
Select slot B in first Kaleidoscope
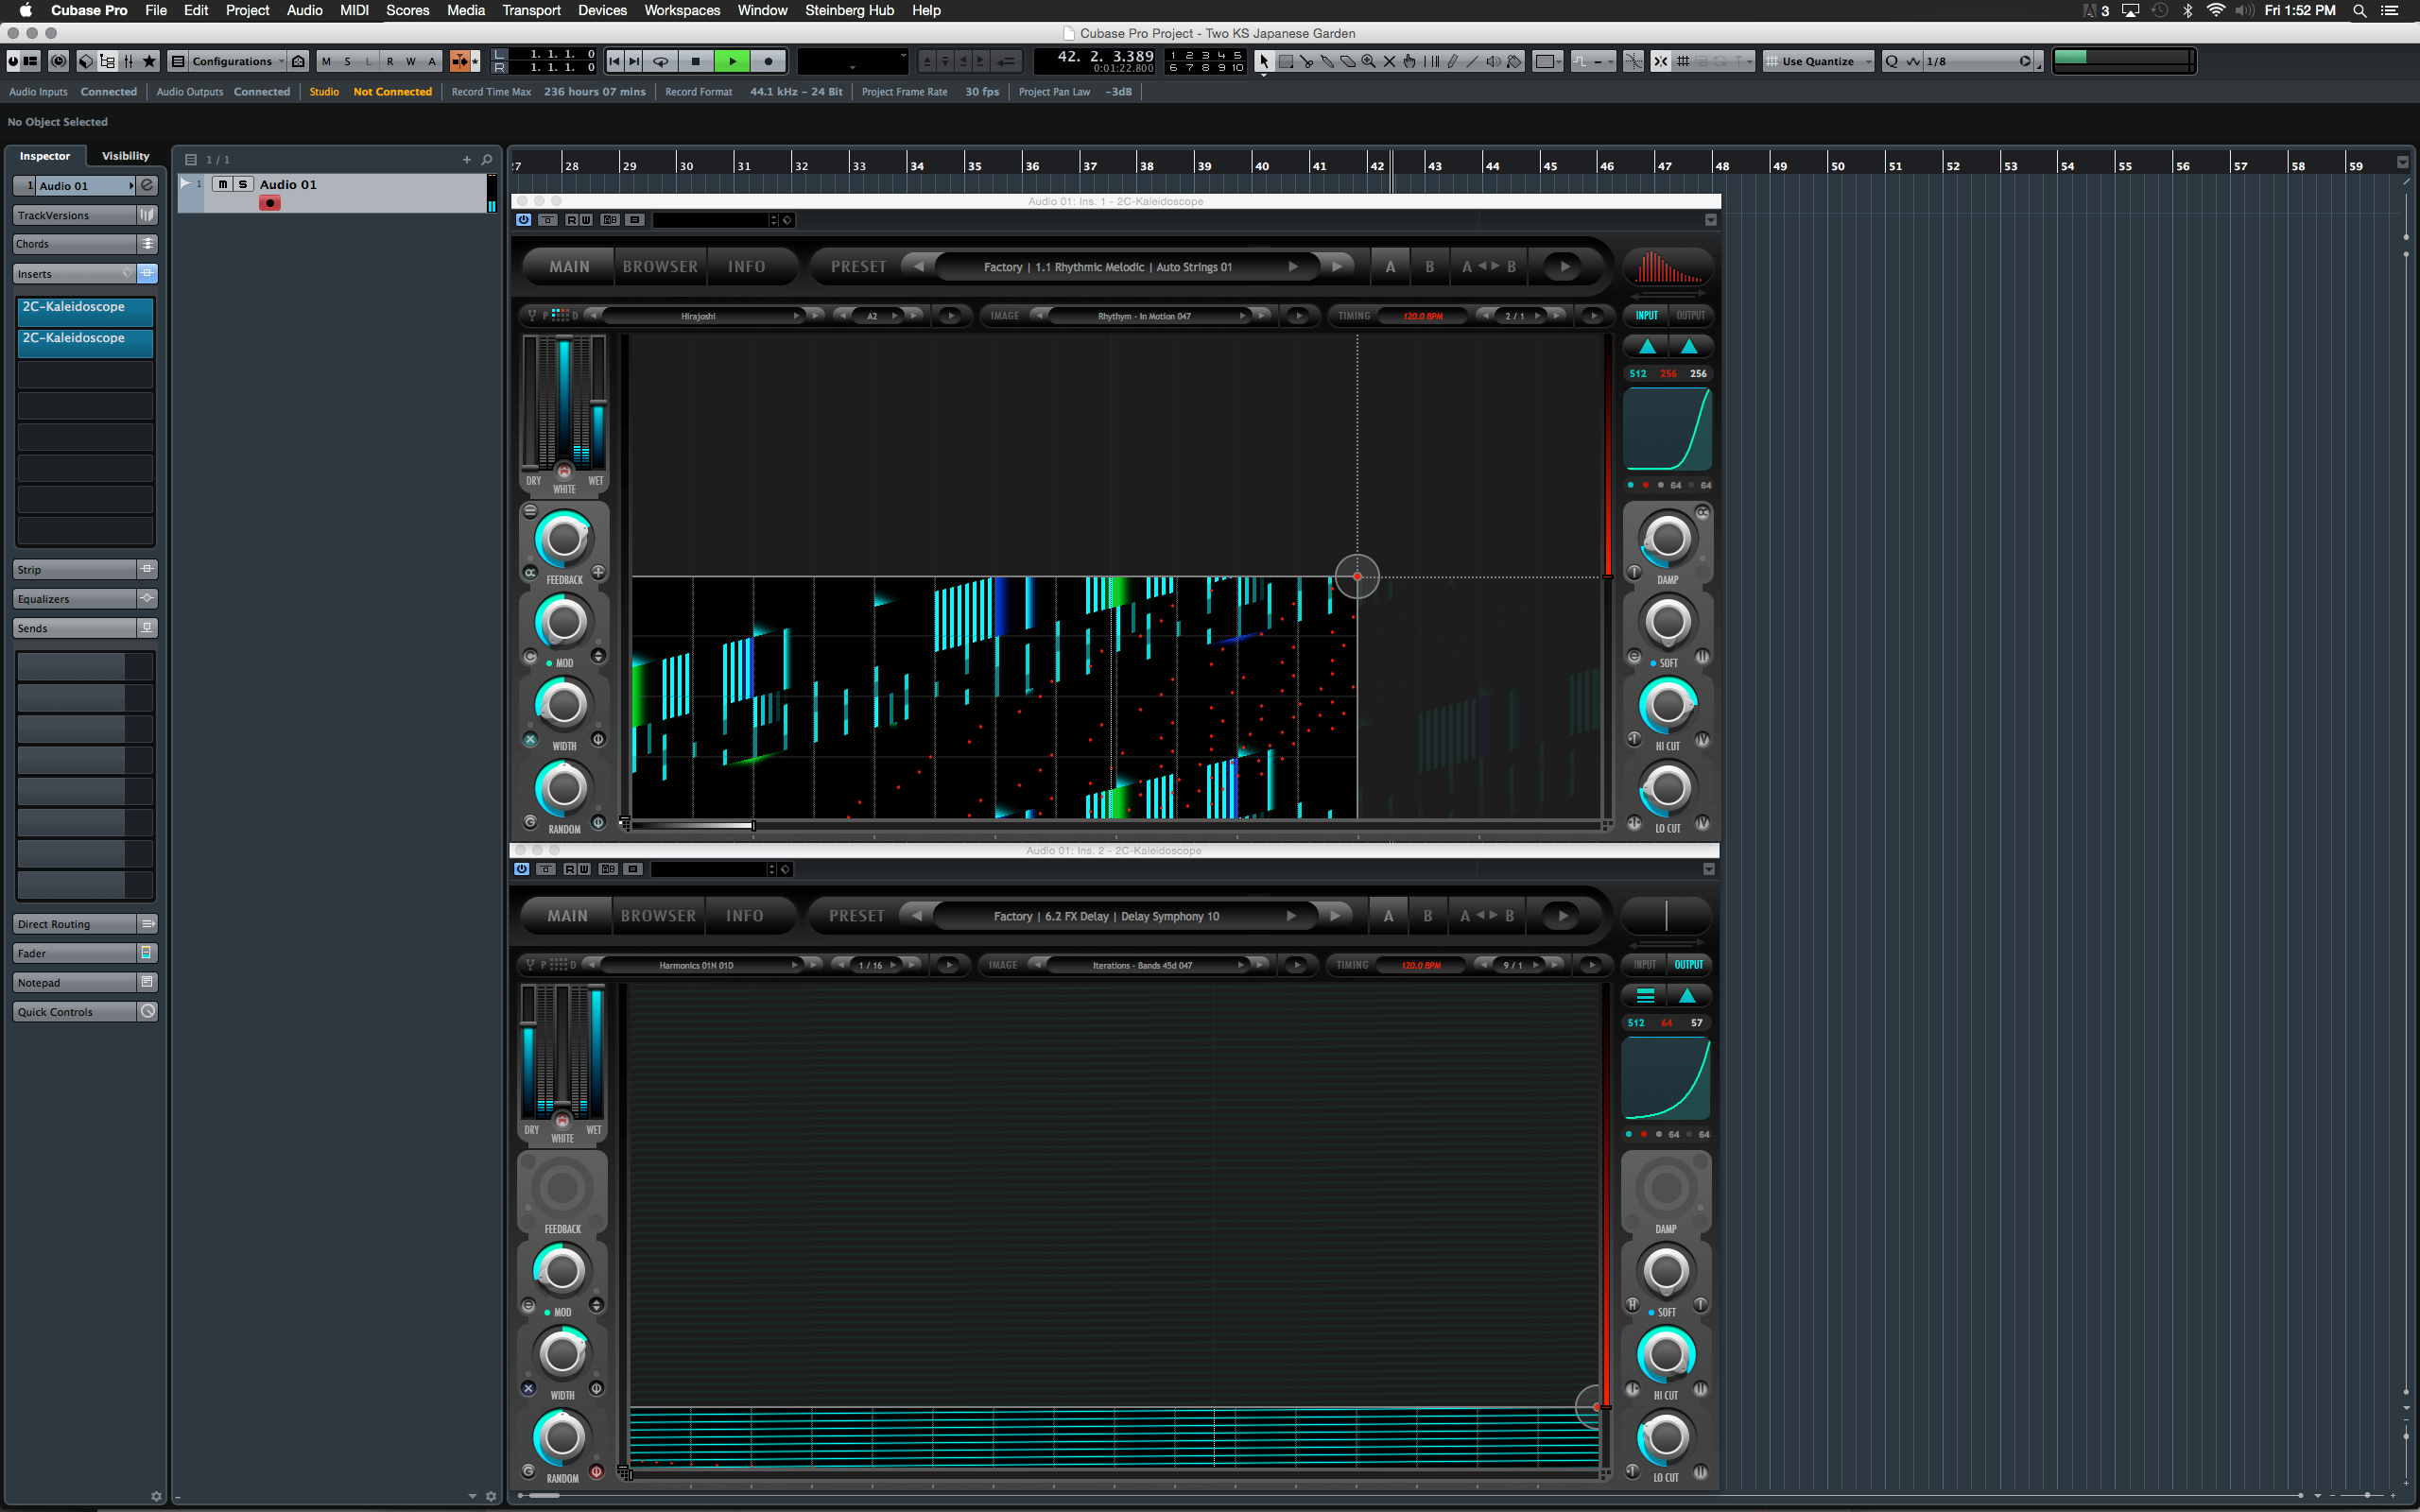click(1430, 267)
